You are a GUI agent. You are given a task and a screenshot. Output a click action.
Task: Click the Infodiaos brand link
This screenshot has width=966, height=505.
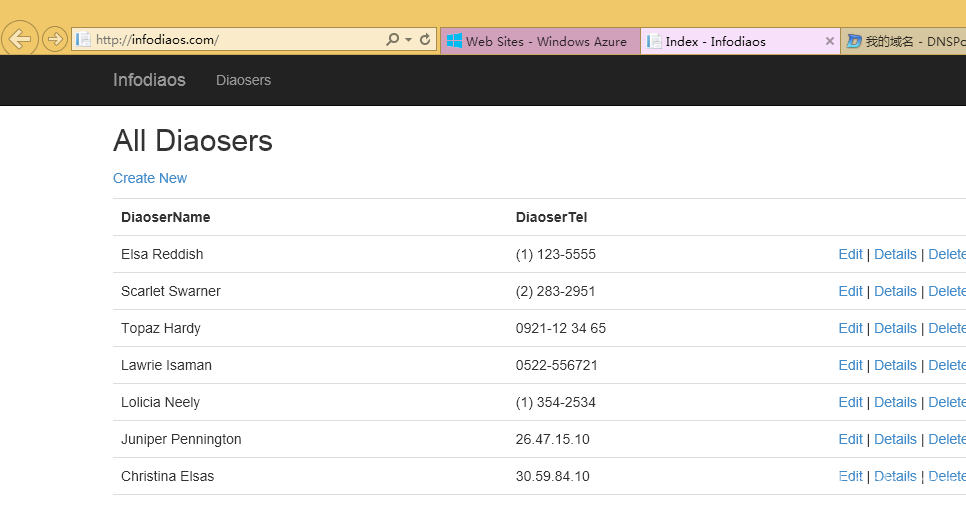149,80
